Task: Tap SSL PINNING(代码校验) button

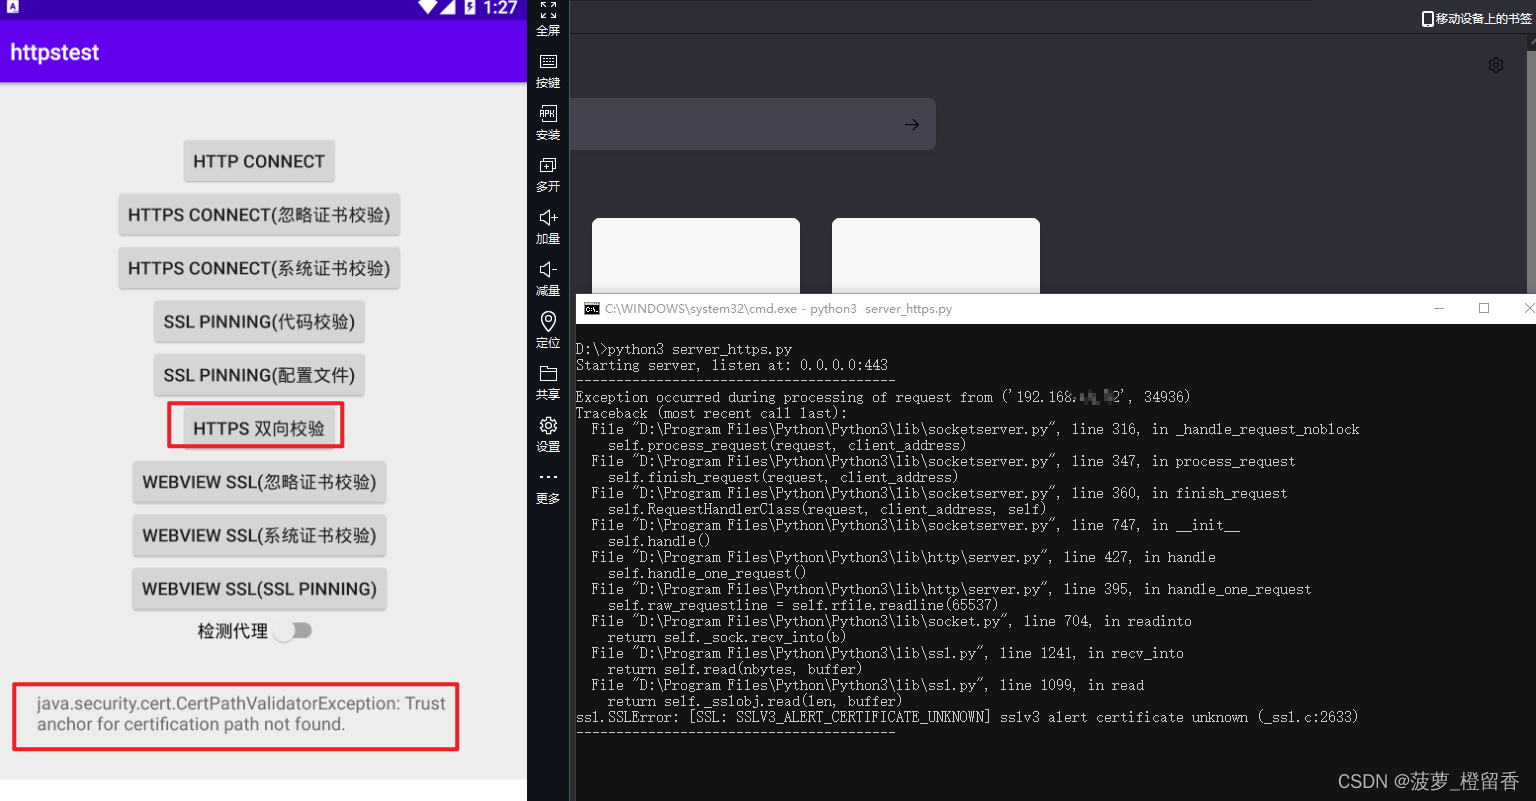Action: click(x=259, y=322)
